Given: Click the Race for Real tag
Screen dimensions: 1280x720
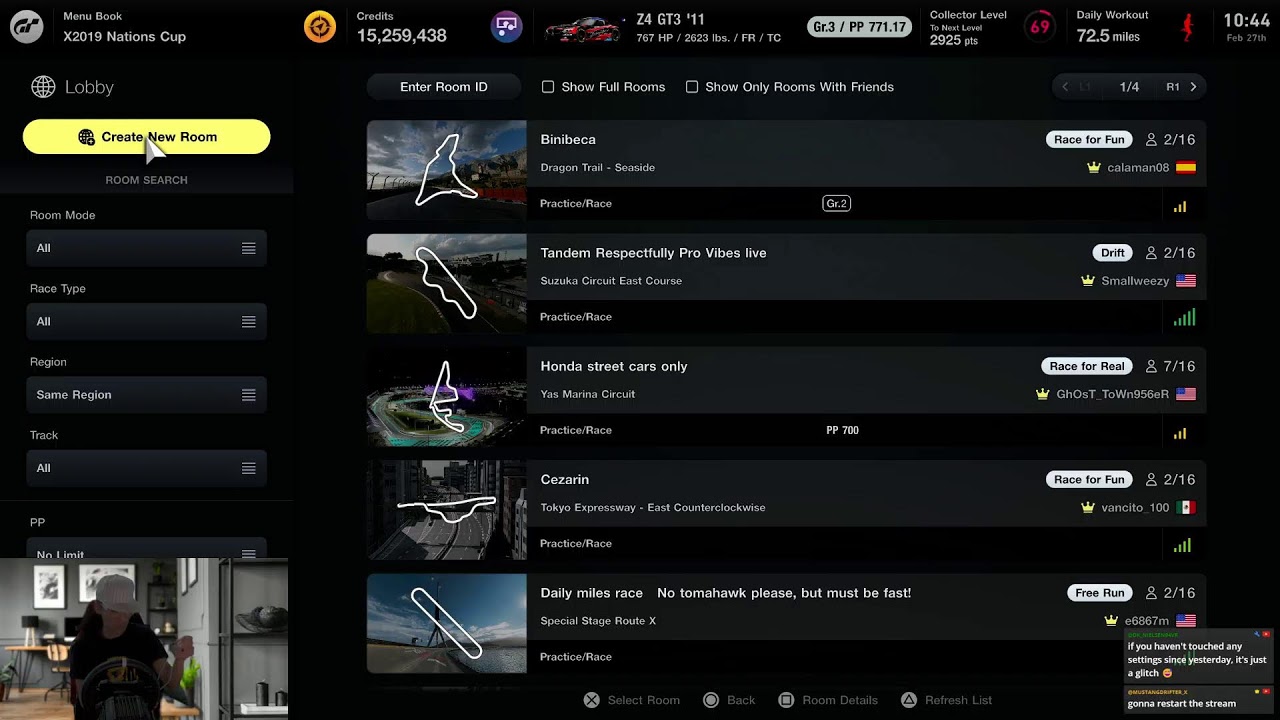Looking at the screenshot, I should point(1087,366).
